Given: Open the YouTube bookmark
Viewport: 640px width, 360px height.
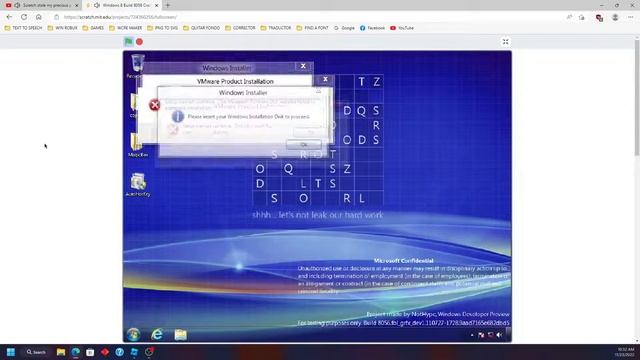Looking at the screenshot, I should (402, 28).
